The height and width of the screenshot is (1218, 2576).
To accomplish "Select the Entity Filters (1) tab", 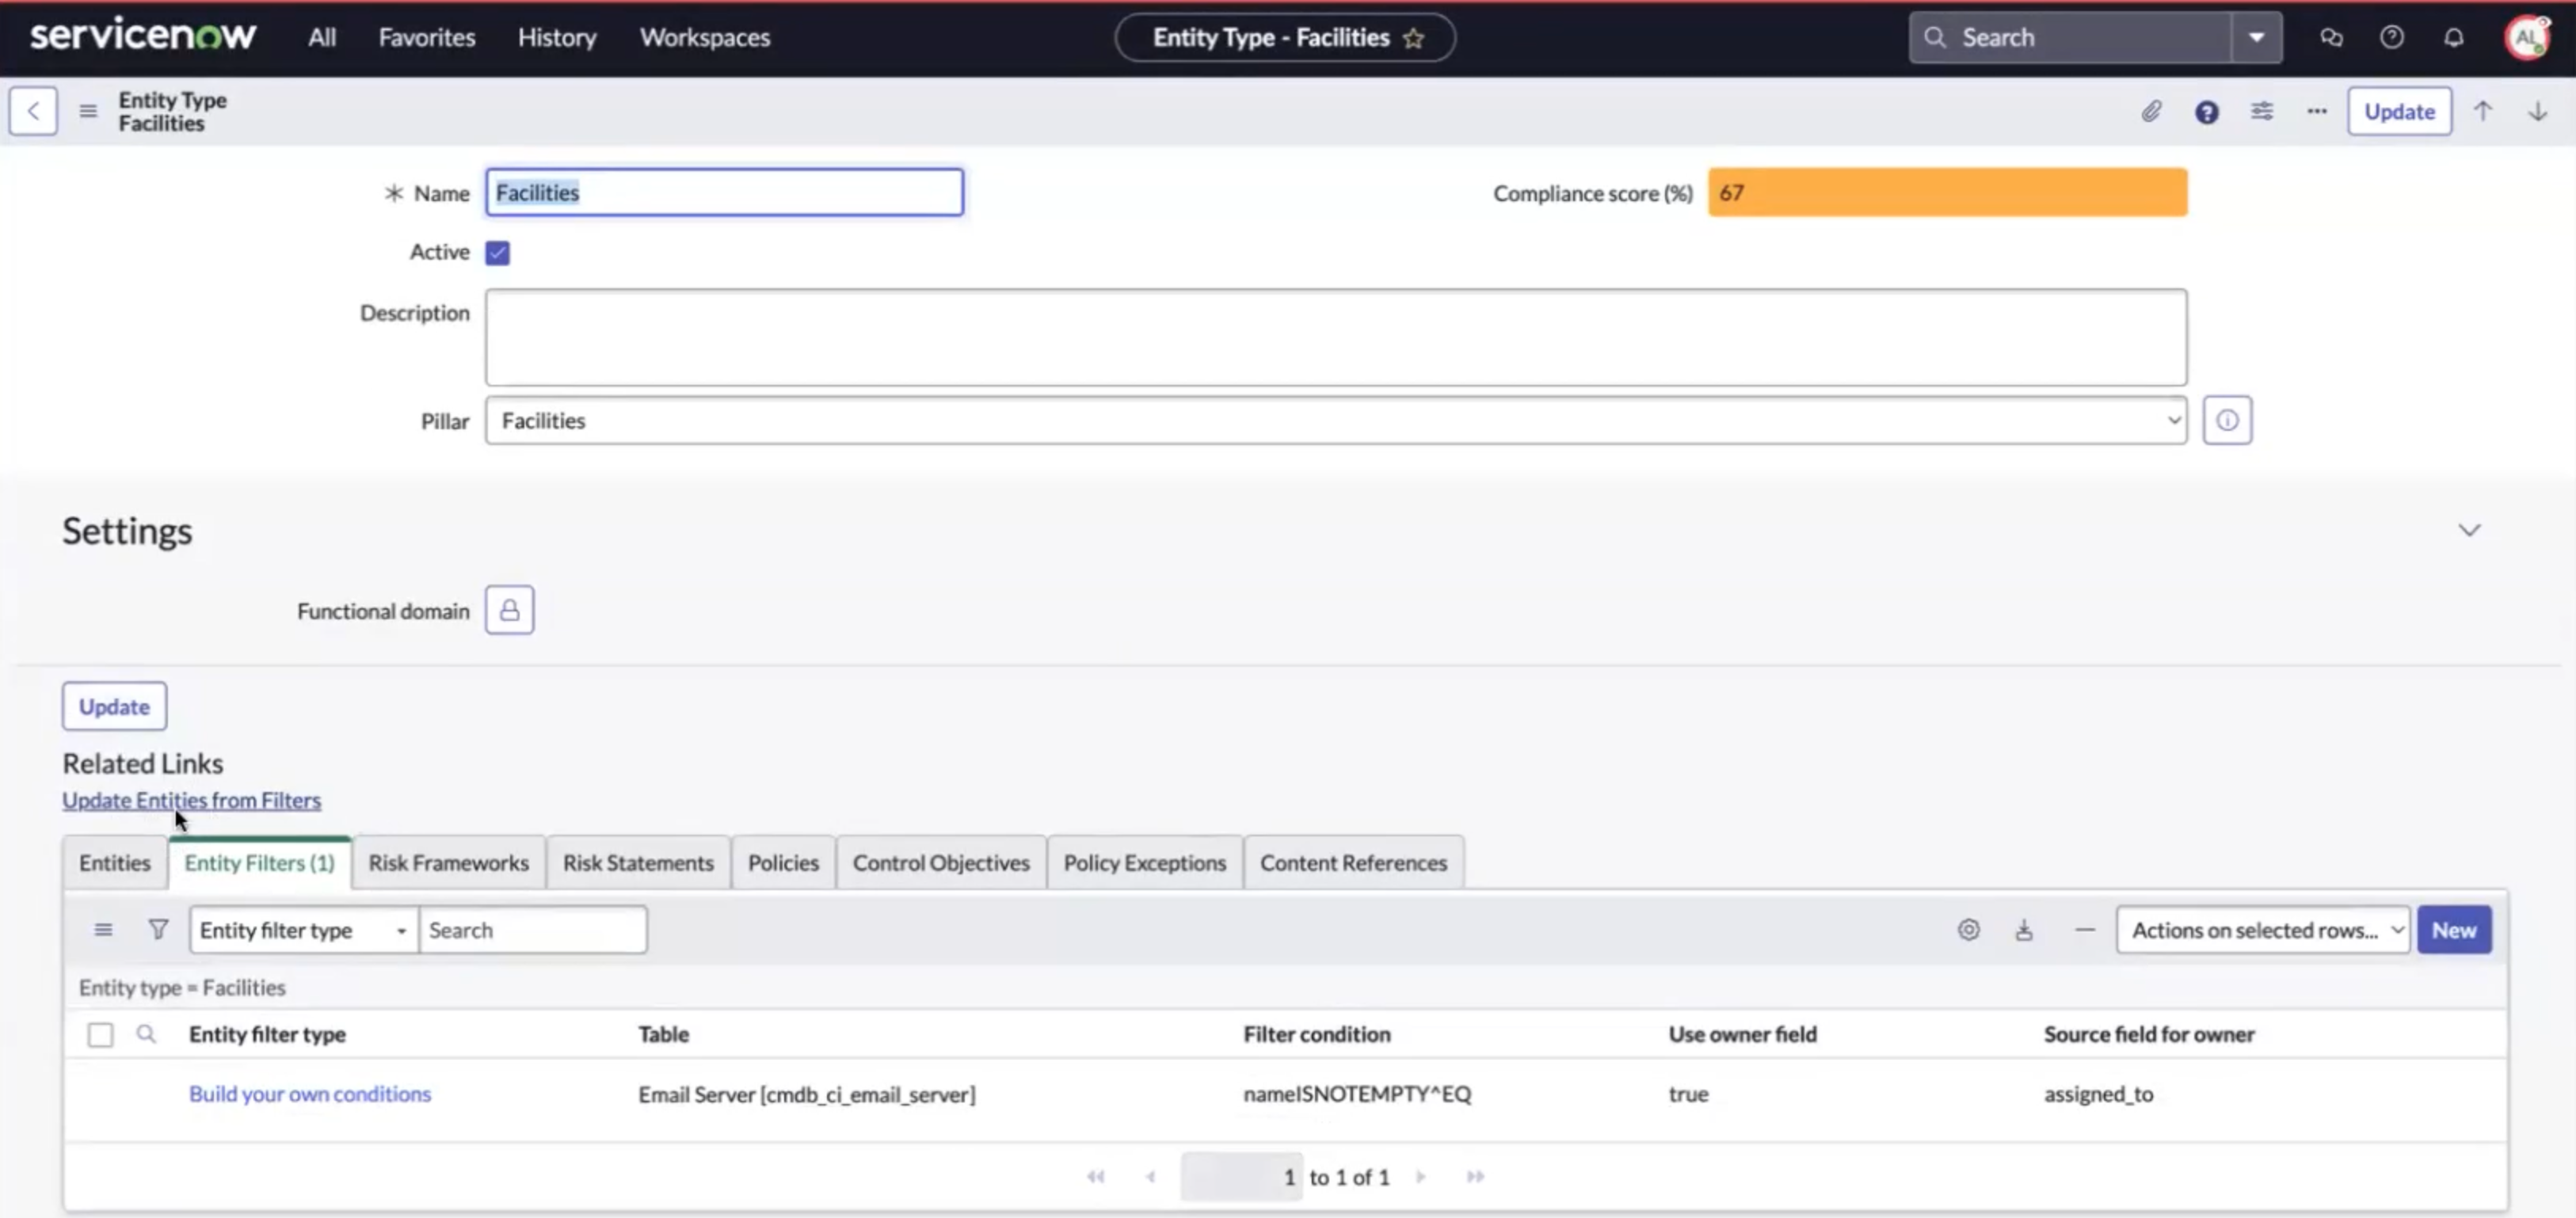I will [260, 862].
